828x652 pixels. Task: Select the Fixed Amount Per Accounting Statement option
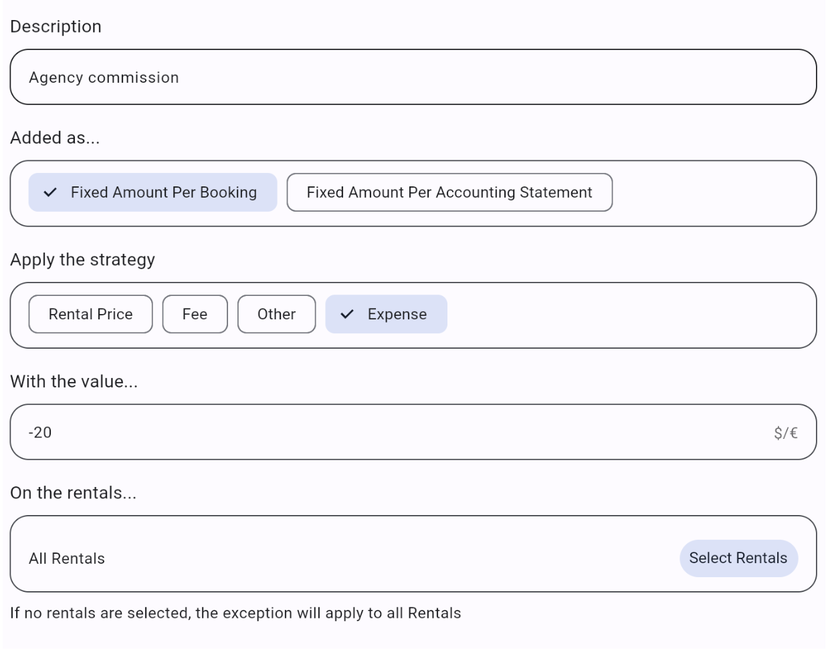point(449,192)
